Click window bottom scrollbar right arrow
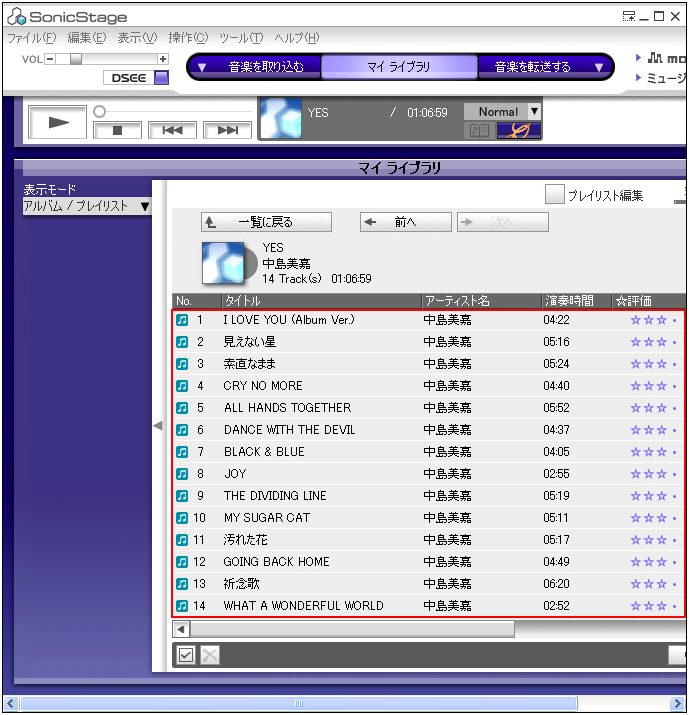The image size is (689, 715). click(678, 704)
